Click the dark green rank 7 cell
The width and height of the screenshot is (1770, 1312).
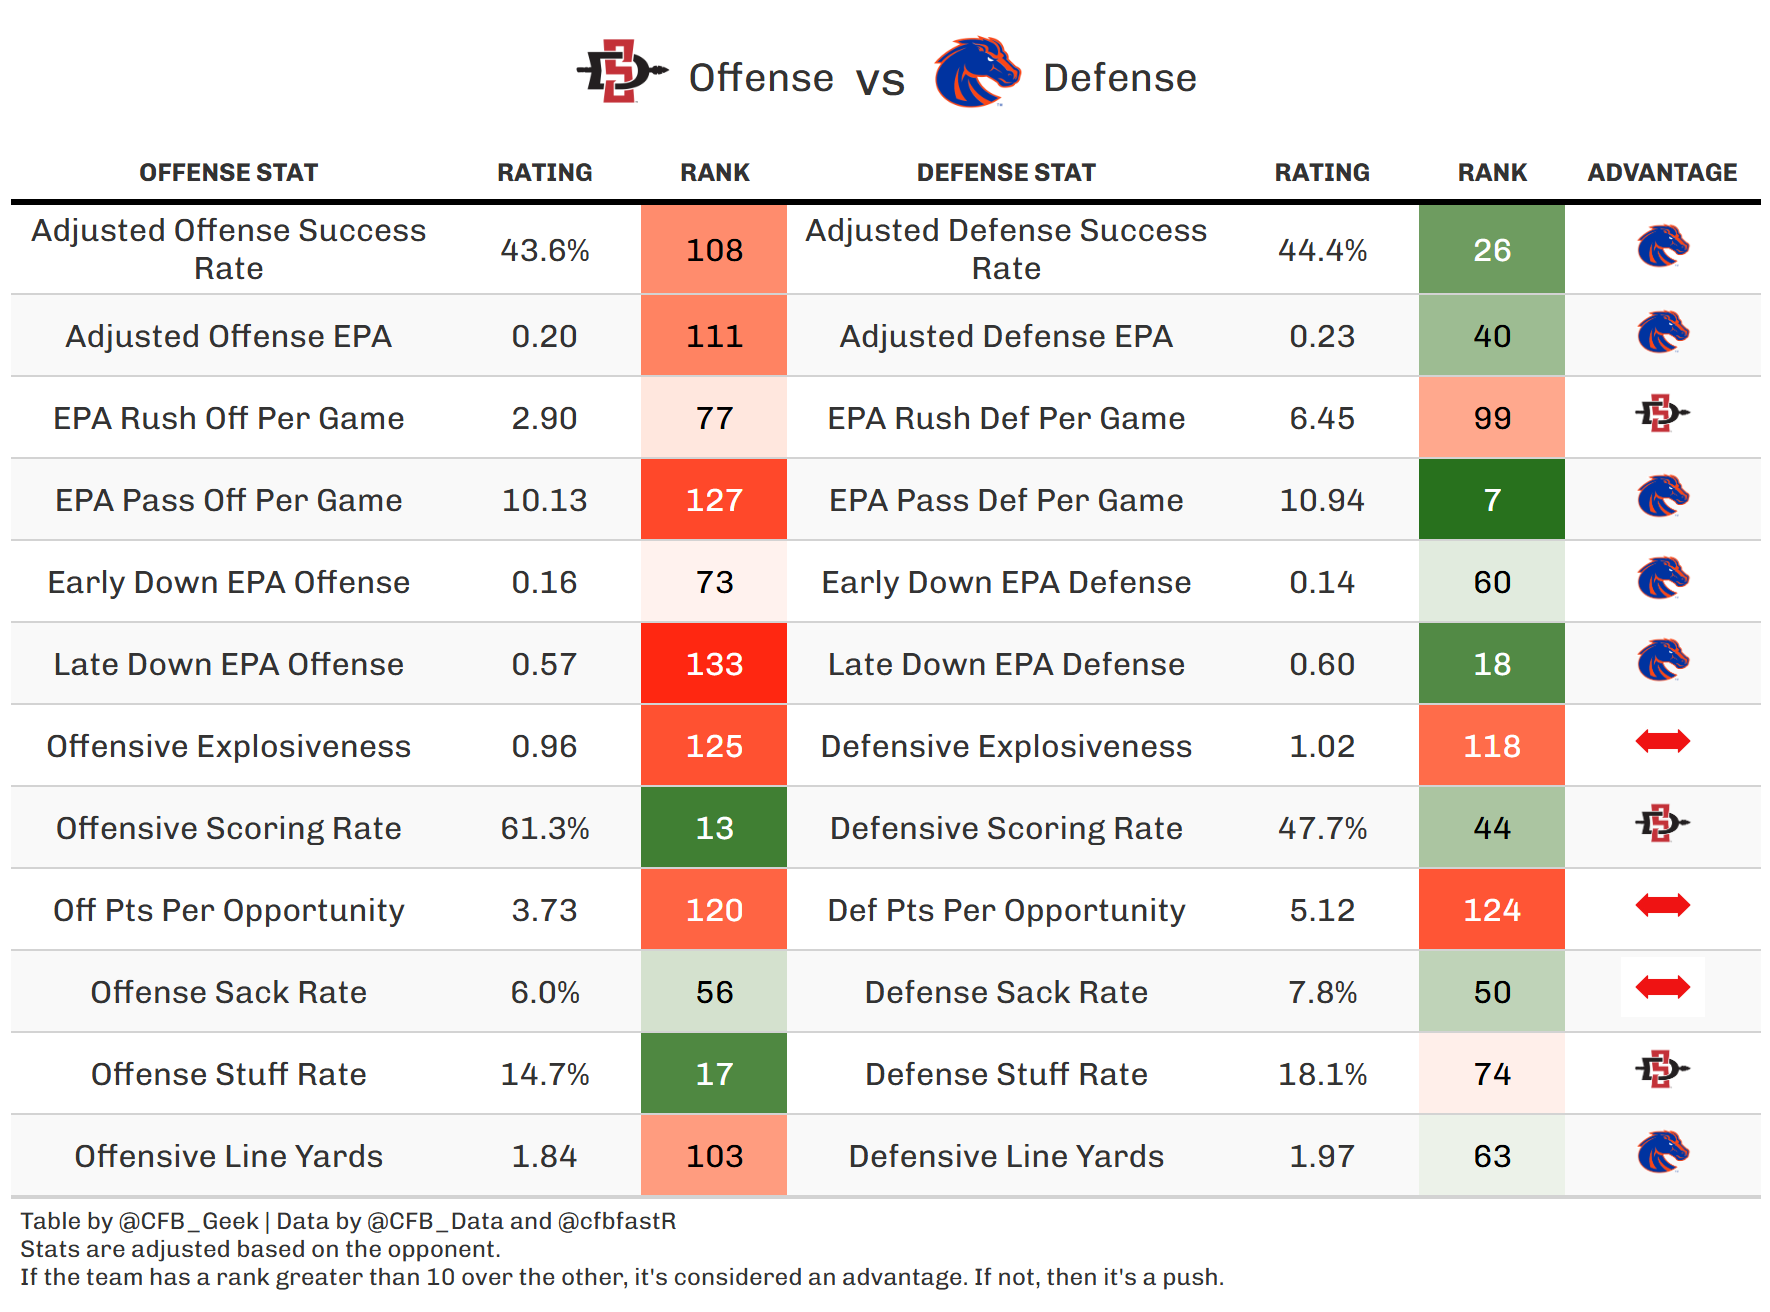pos(1491,500)
